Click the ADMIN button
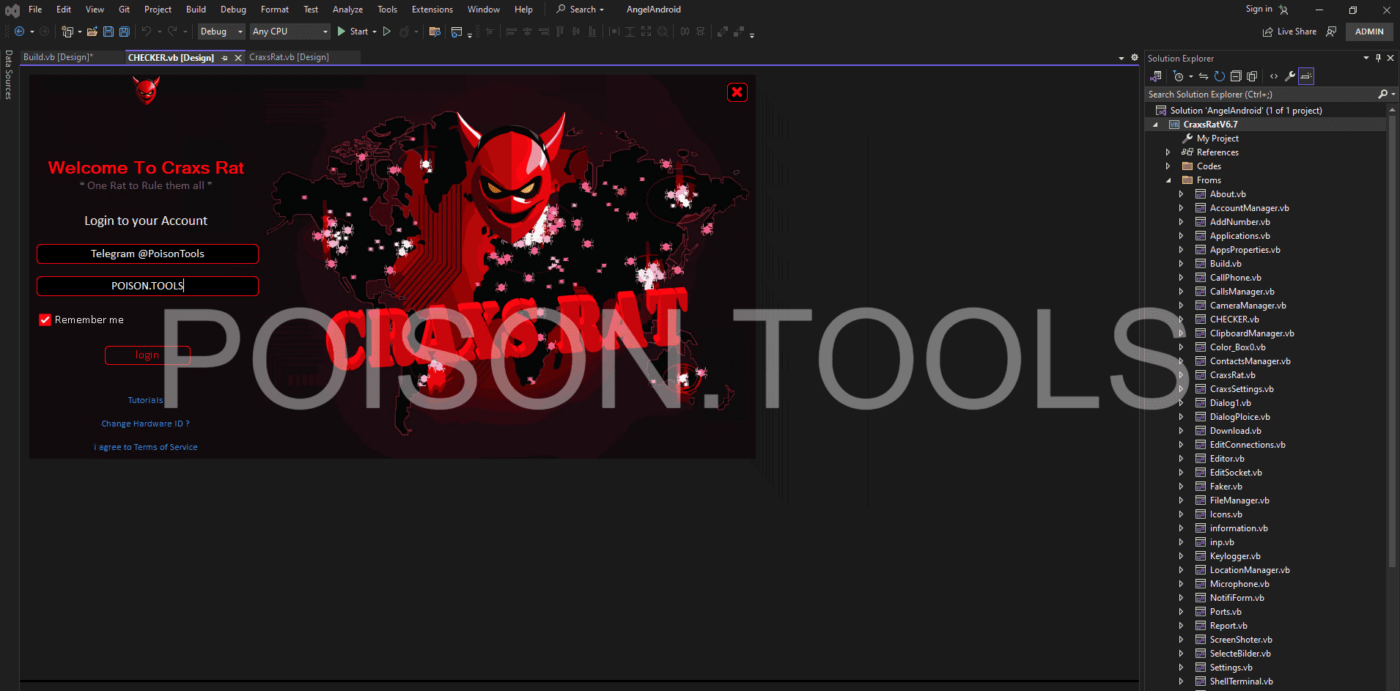Screen dimensions: 1400x691 point(1369,32)
